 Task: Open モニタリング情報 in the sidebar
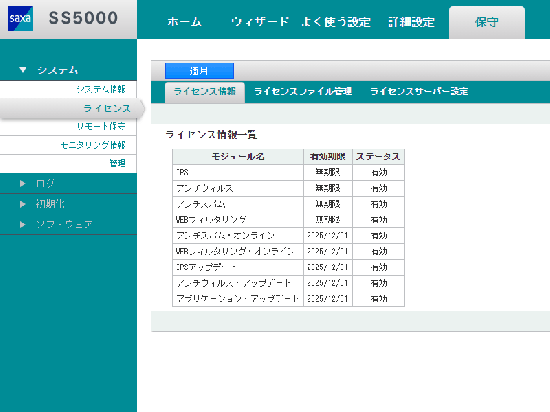pyautogui.click(x=93, y=145)
